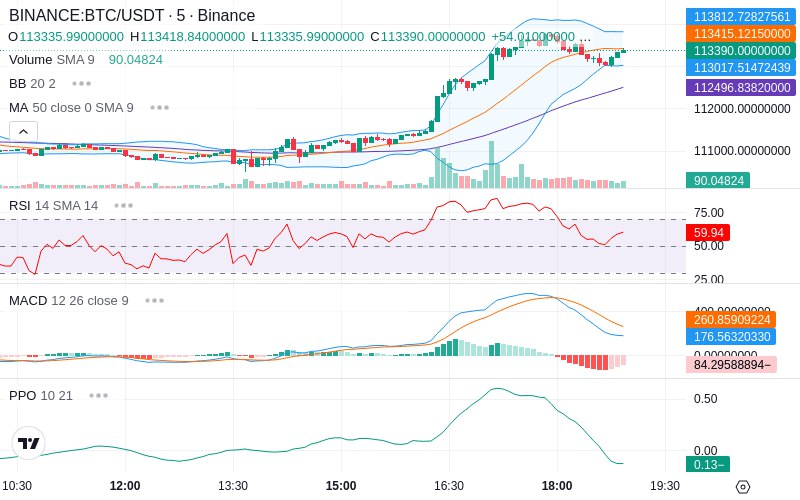Click the green 113390.00000000 current price label
This screenshot has width=800, height=500.
pyautogui.click(x=741, y=51)
